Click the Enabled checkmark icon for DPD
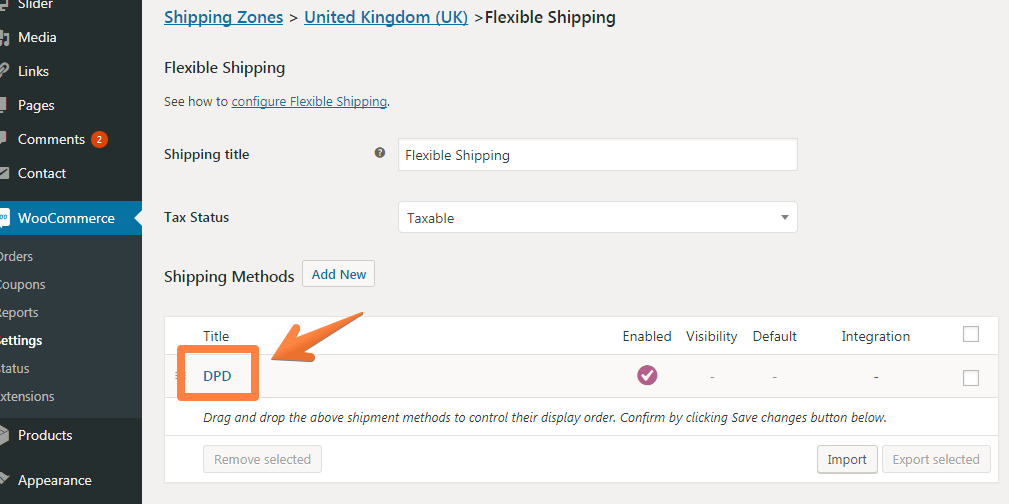Viewport: 1009px width, 504px height. 647,375
